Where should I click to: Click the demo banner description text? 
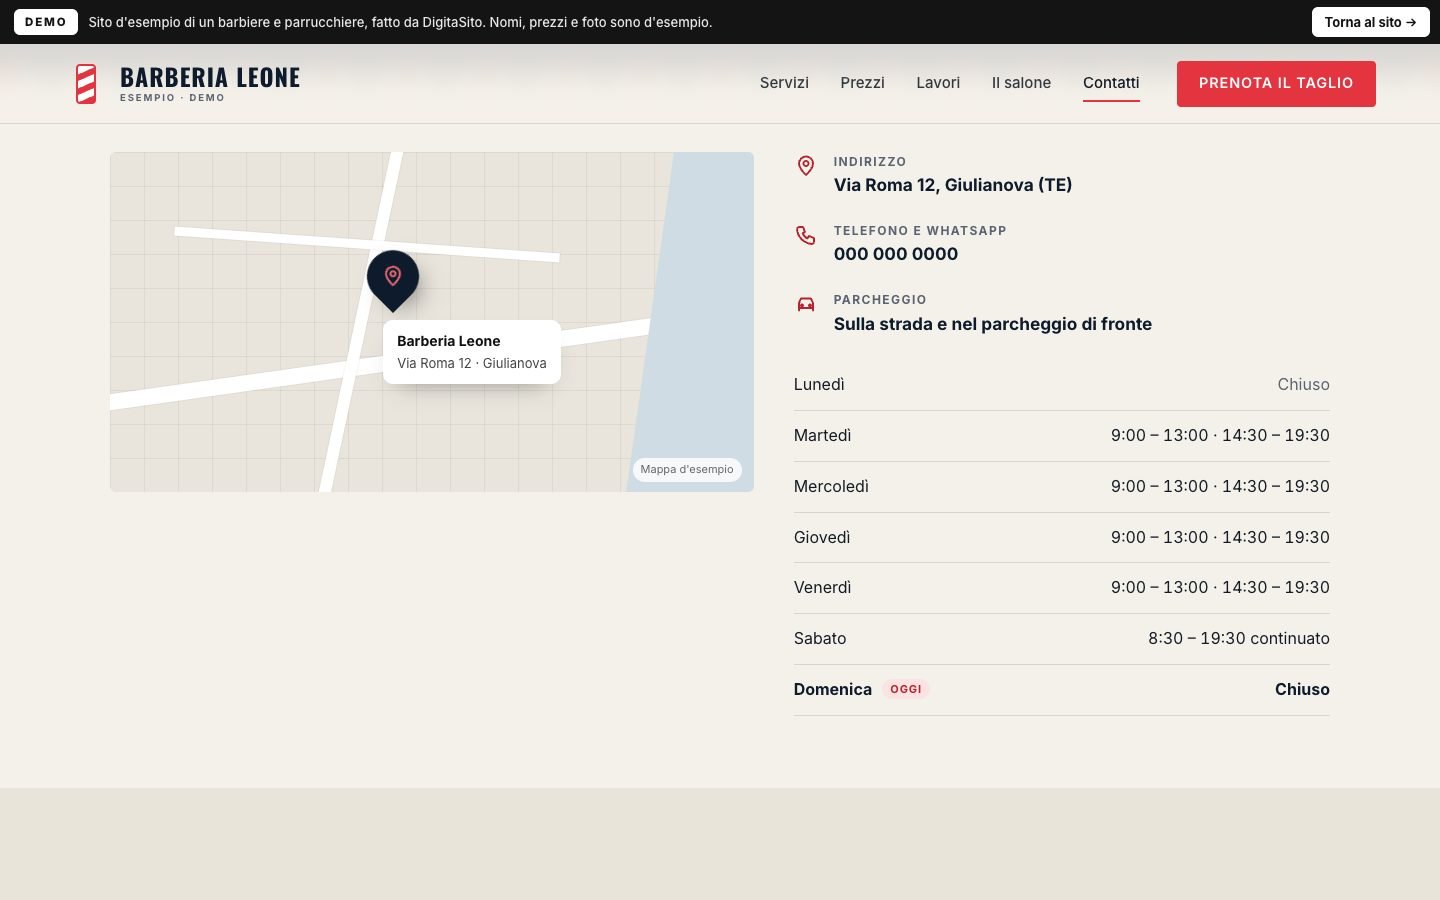(x=400, y=22)
